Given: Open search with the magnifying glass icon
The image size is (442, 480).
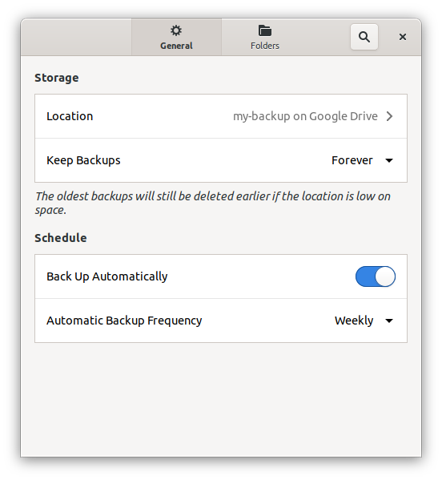Looking at the screenshot, I should pyautogui.click(x=364, y=37).
